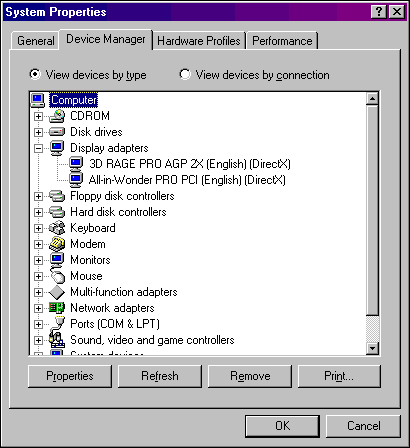
Task: Open the Hardware Profiles tab
Action: coord(199,41)
